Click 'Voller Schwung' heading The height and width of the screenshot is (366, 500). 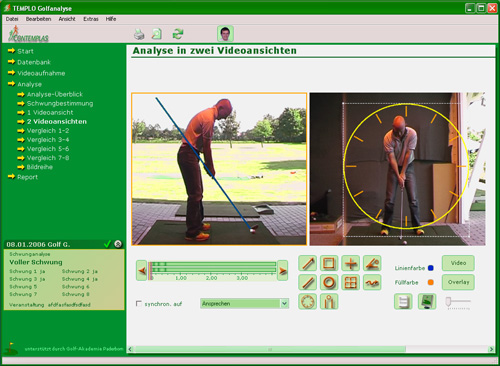click(x=36, y=262)
